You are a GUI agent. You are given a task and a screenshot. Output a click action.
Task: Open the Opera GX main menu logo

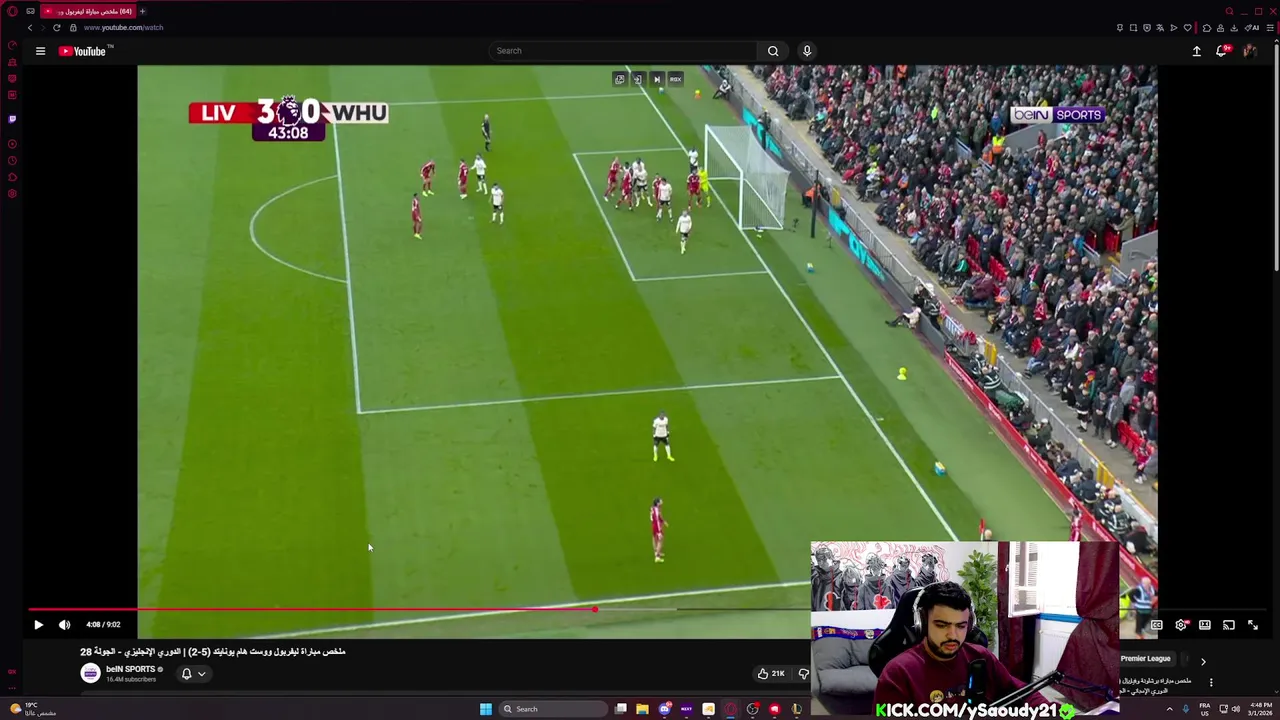[x=12, y=11]
